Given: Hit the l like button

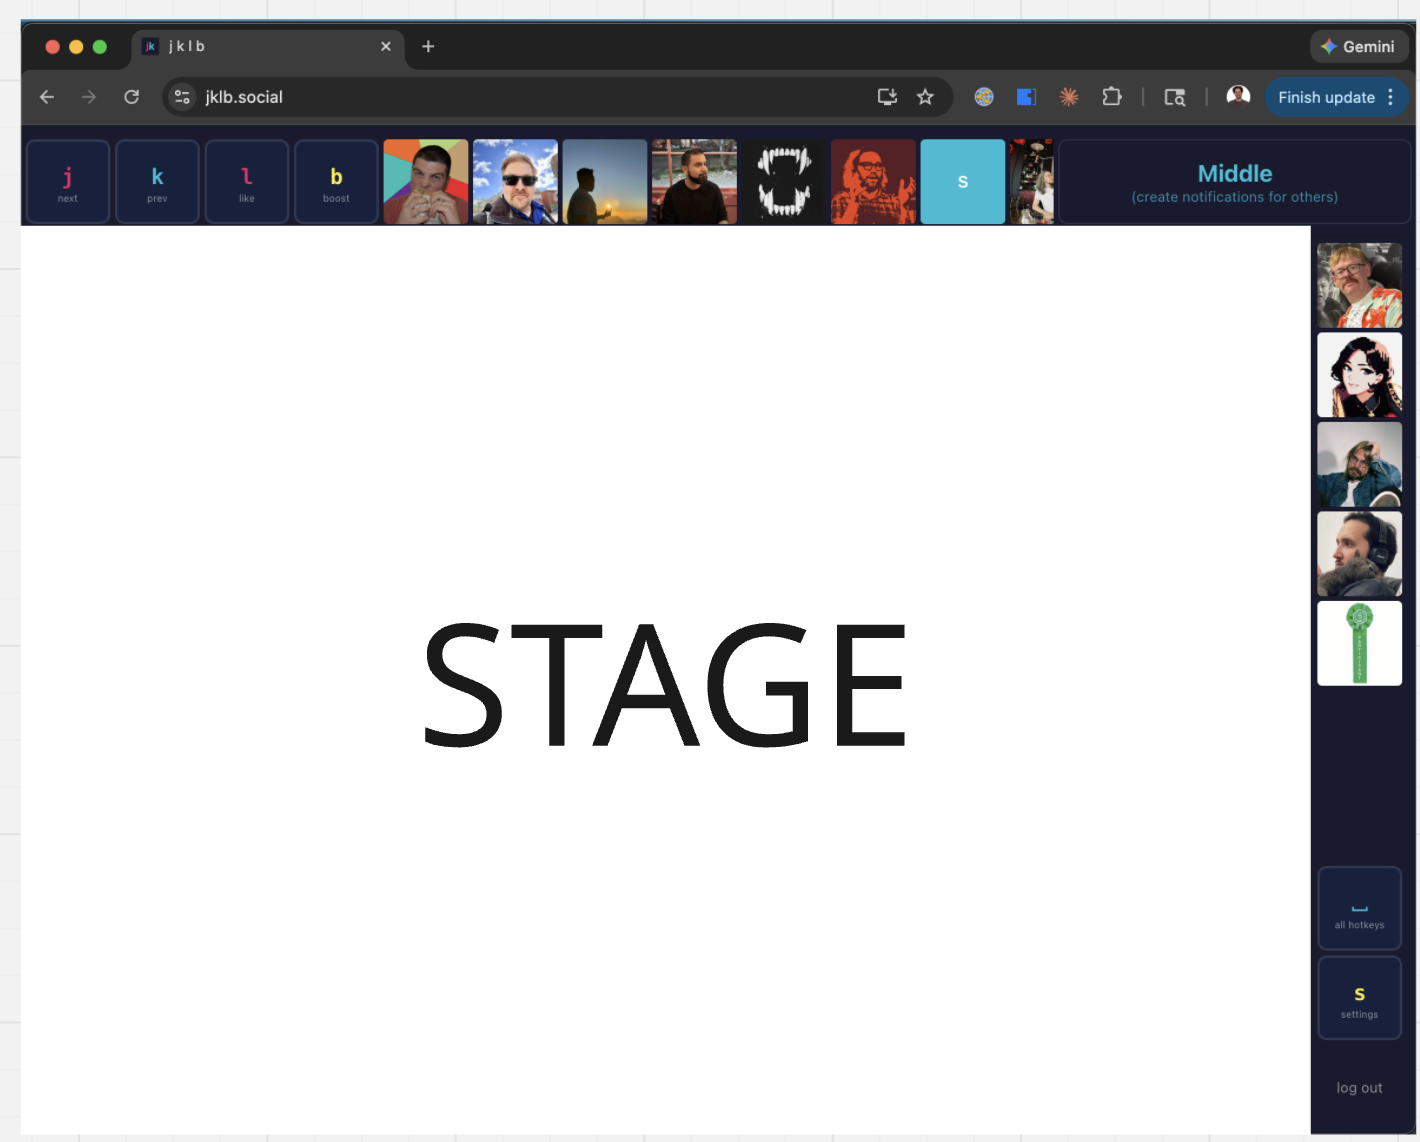Looking at the screenshot, I should tap(246, 182).
